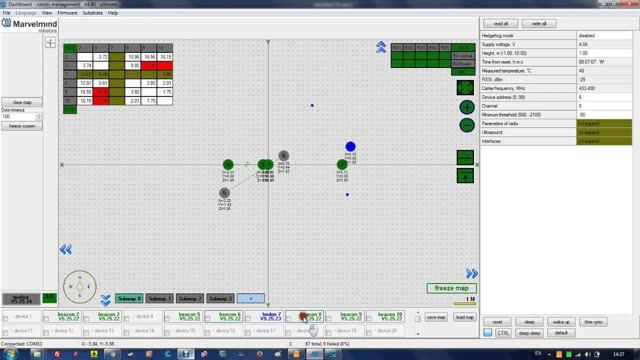Toggle the device 1 checkbox
Image resolution: width=640 pixels, height=360 pixels.
[x=5, y=318]
